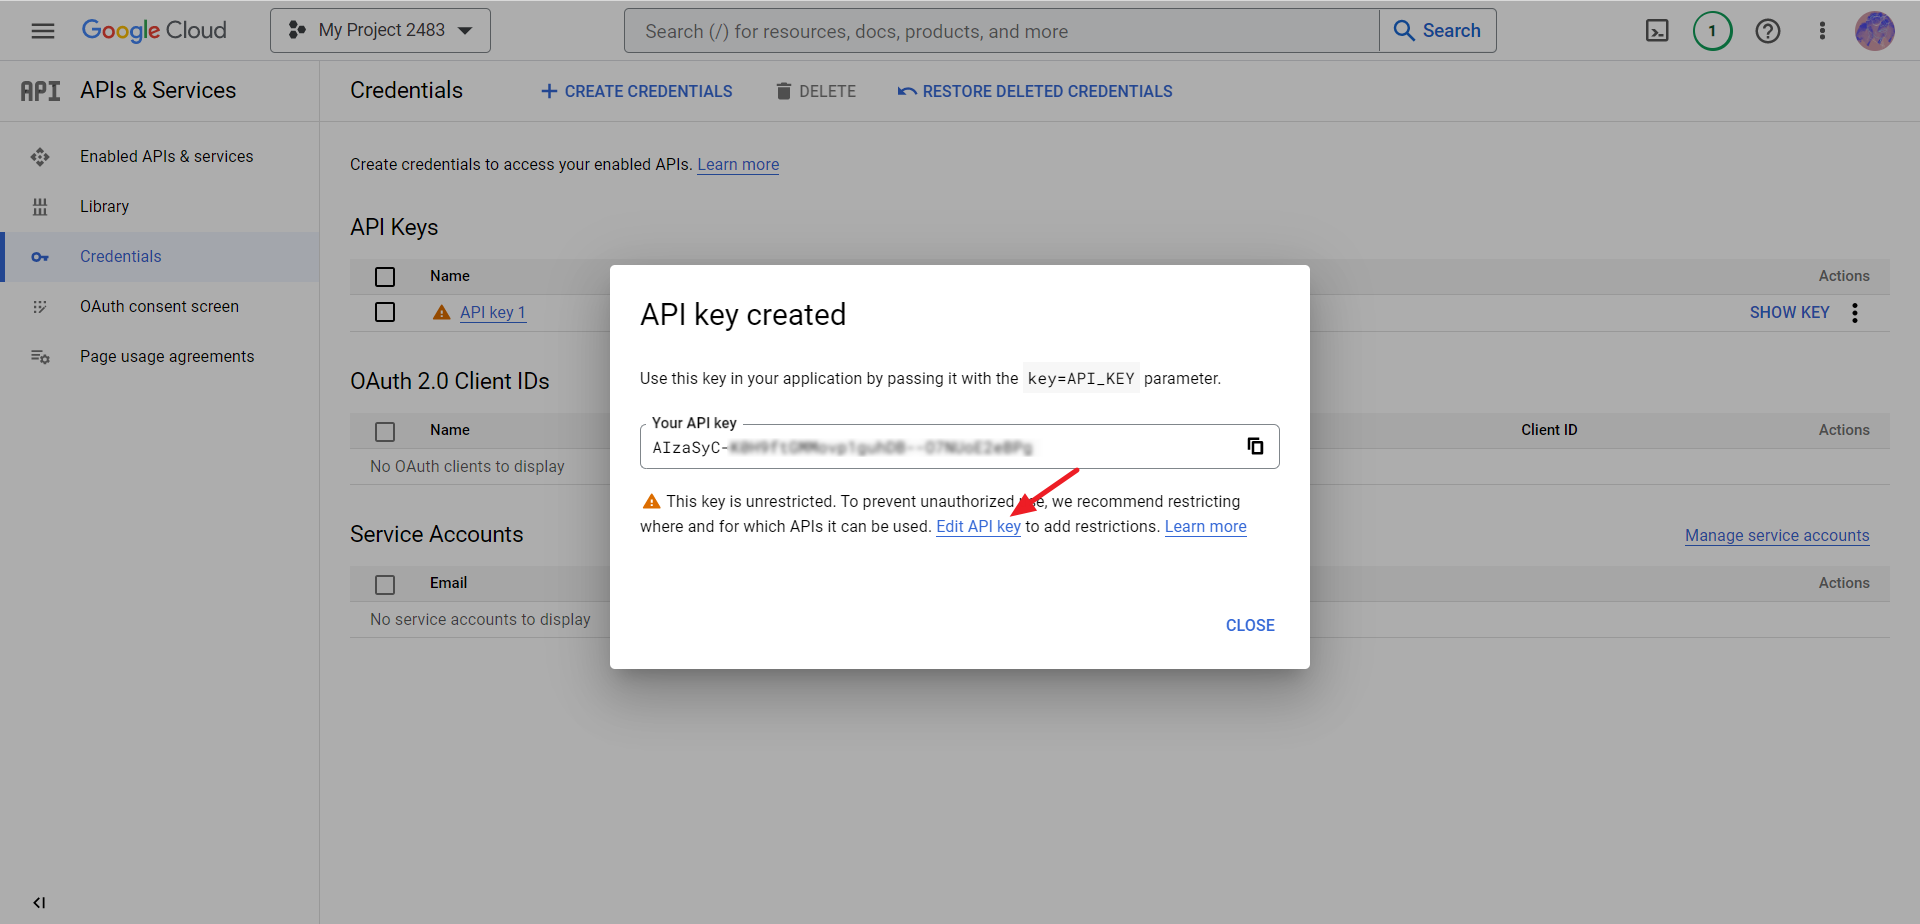Toggle select-all checkbox in OAuth Client IDs table
The image size is (1920, 924).
tap(385, 431)
